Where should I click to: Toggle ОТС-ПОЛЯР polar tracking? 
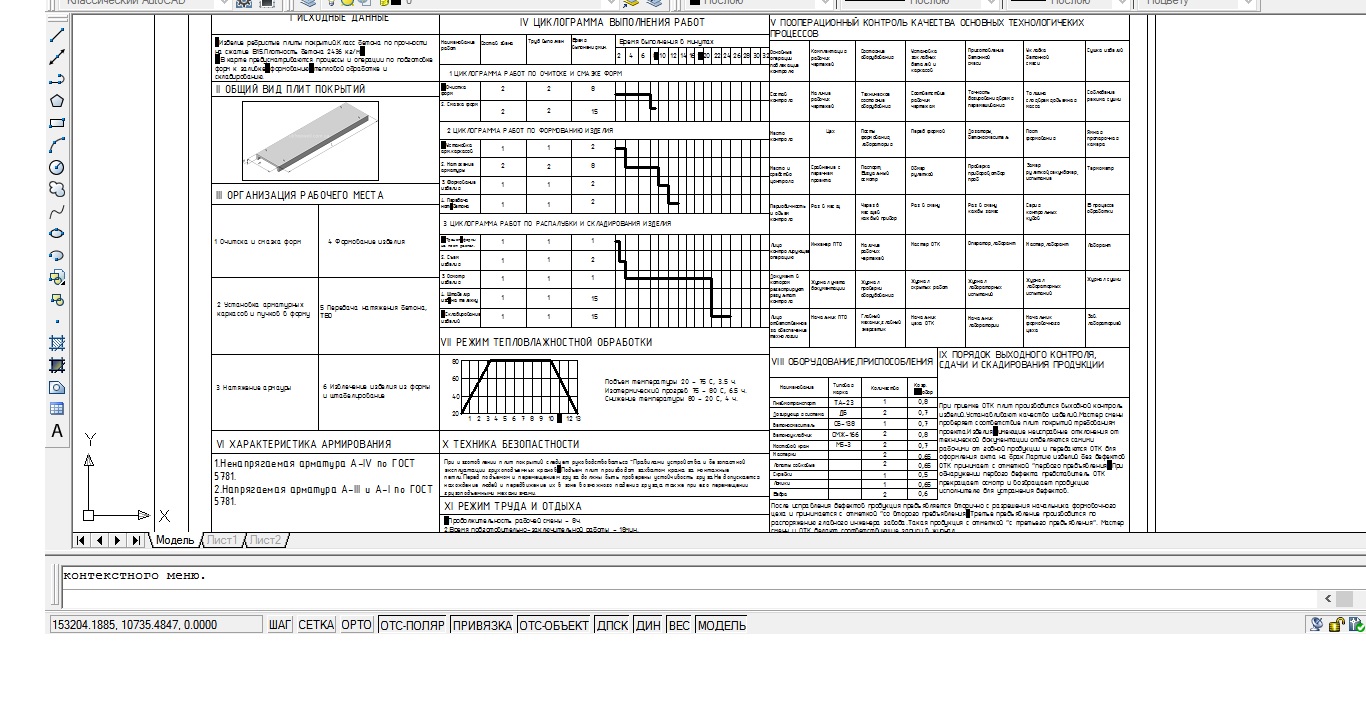pyautogui.click(x=412, y=625)
